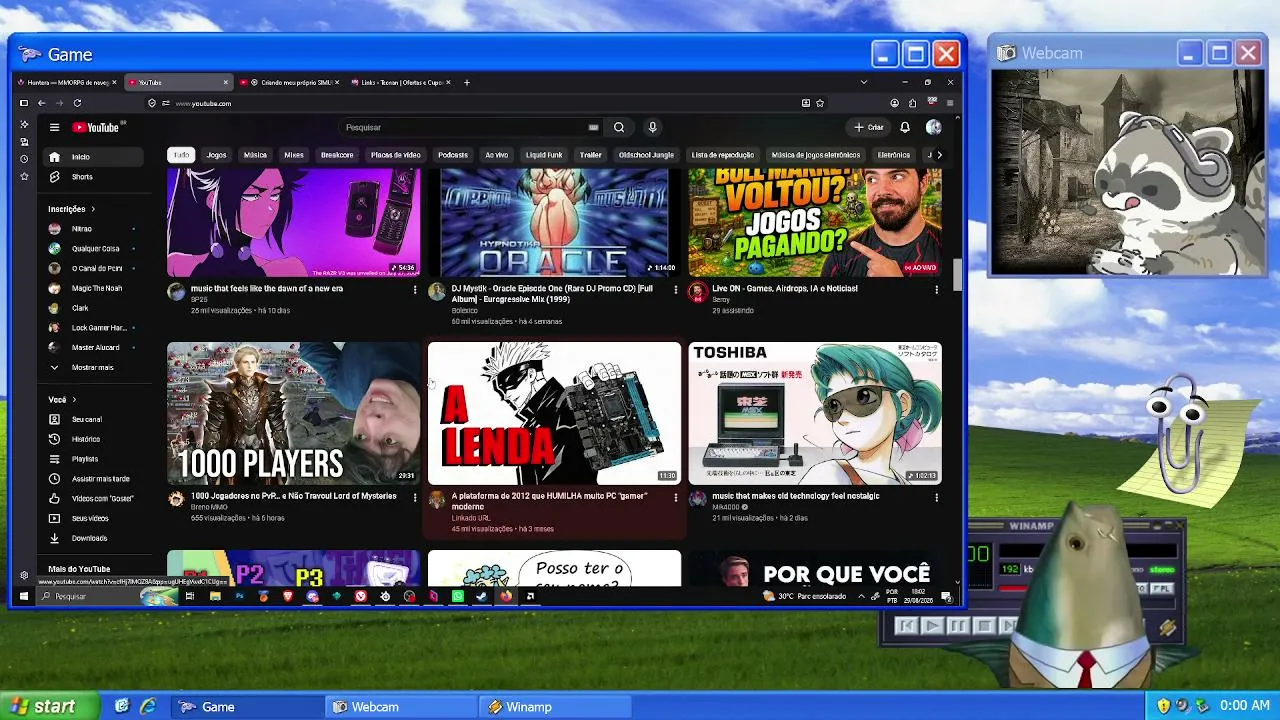
Task: Open WhatsApp from the inner taskbar
Action: [457, 596]
